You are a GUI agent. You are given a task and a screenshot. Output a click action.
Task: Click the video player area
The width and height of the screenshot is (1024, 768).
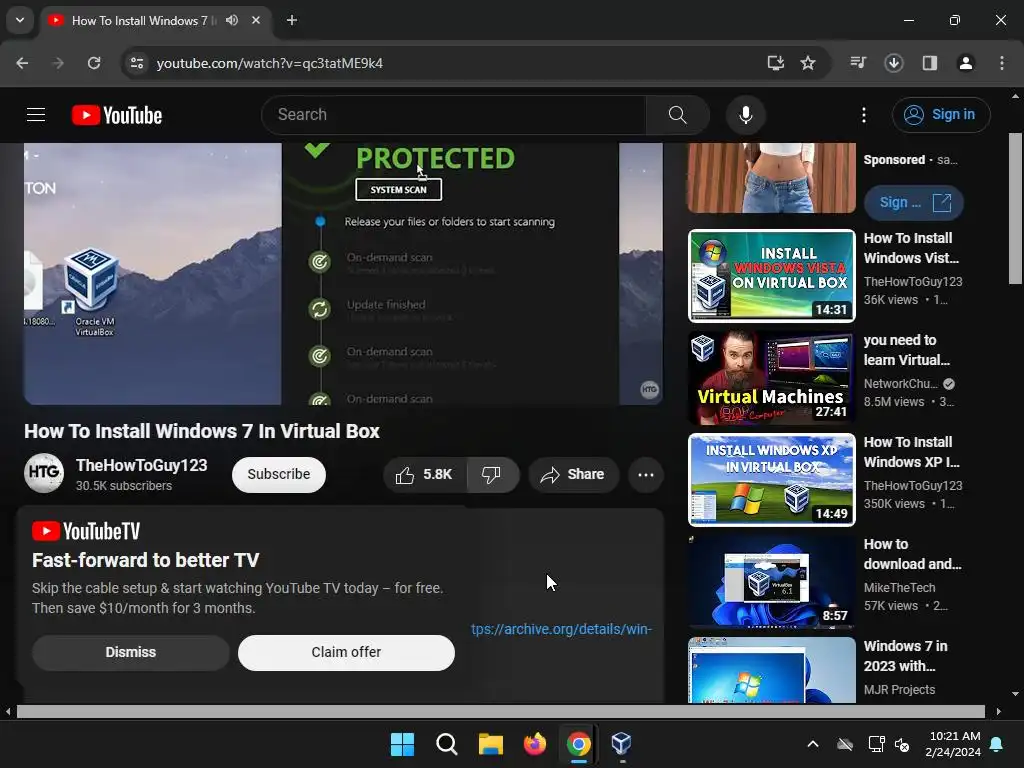[343, 274]
